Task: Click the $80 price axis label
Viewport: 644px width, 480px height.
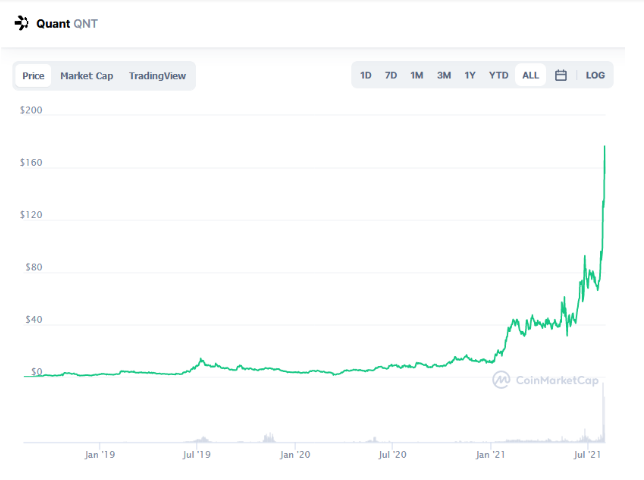Action: click(x=34, y=267)
